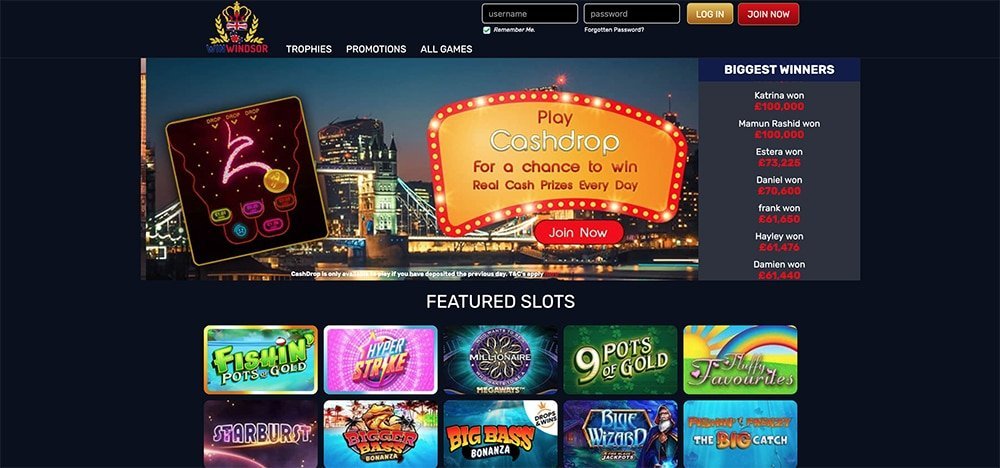Select the 9 Pots of Gold game

621,360
